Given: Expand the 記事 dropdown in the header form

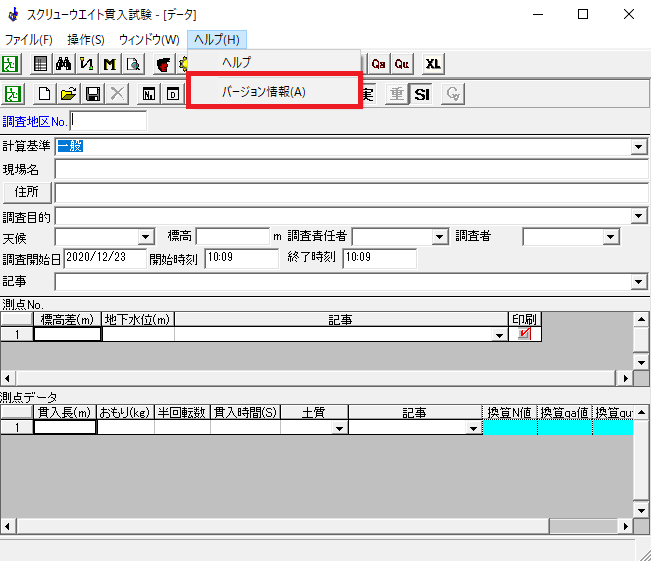Looking at the screenshot, I should coord(639,282).
